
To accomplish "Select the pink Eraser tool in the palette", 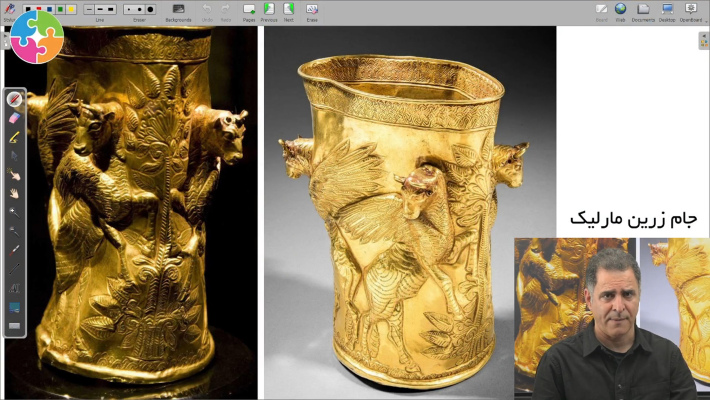I will (14, 118).
